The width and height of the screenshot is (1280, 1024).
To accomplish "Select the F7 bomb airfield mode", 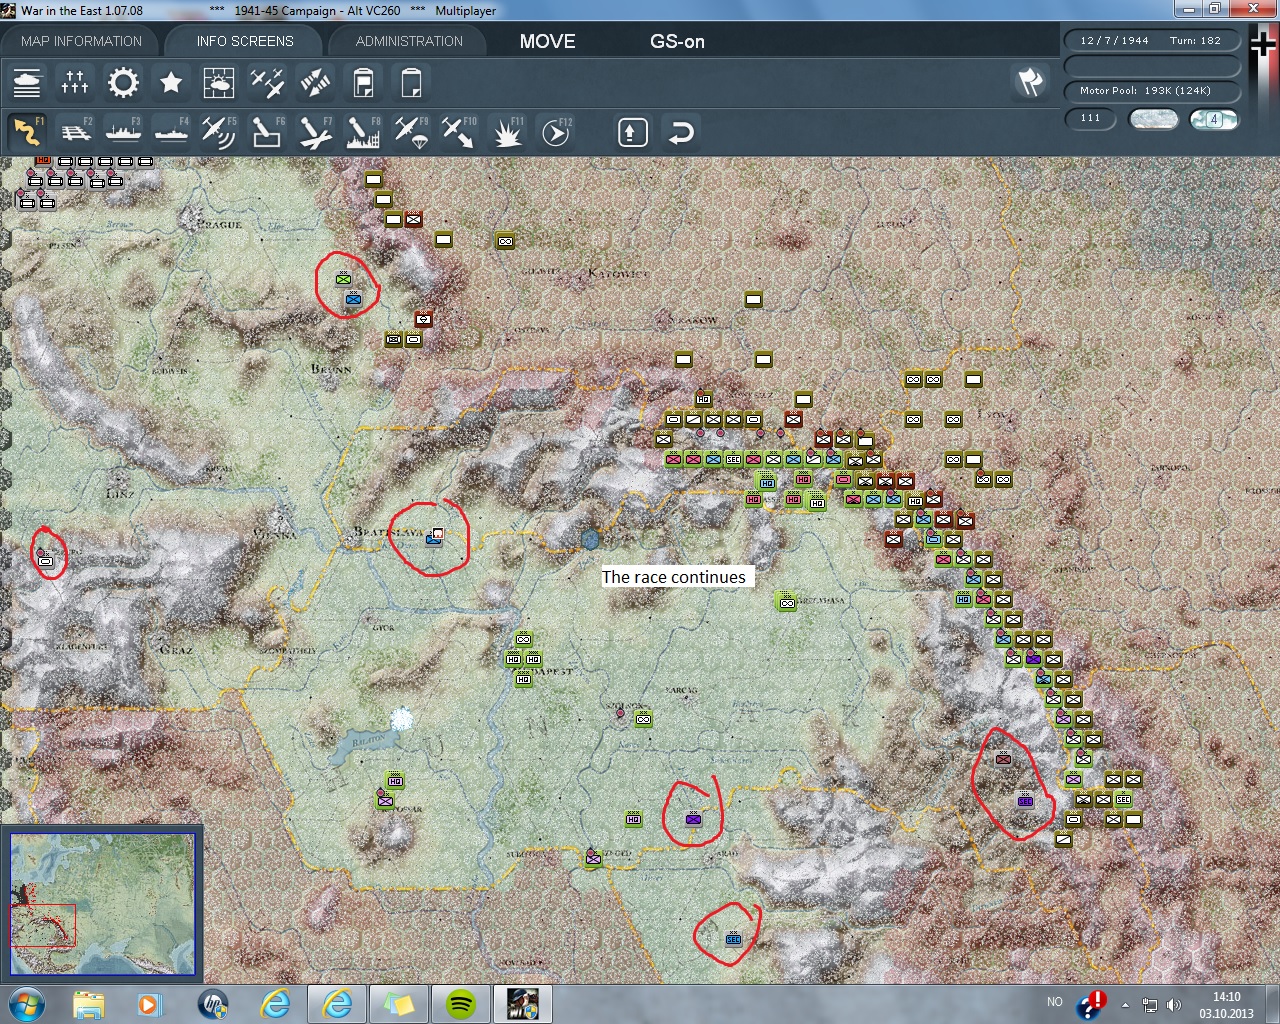I will [315, 132].
